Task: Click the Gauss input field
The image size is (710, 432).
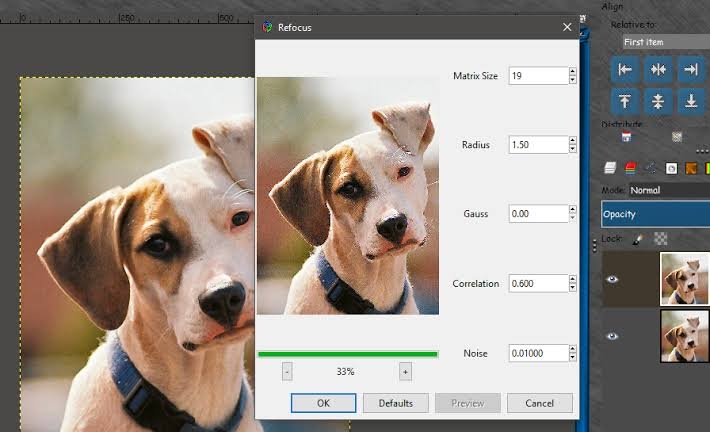Action: 538,214
